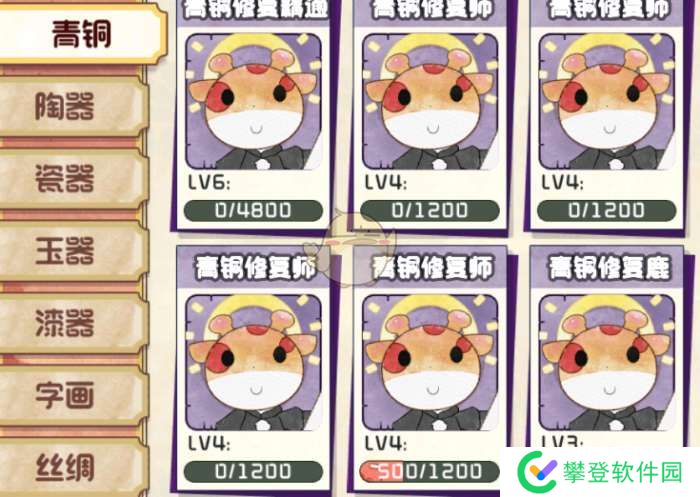
Task: Click the 0/4800 progress bar
Action: pos(253,210)
